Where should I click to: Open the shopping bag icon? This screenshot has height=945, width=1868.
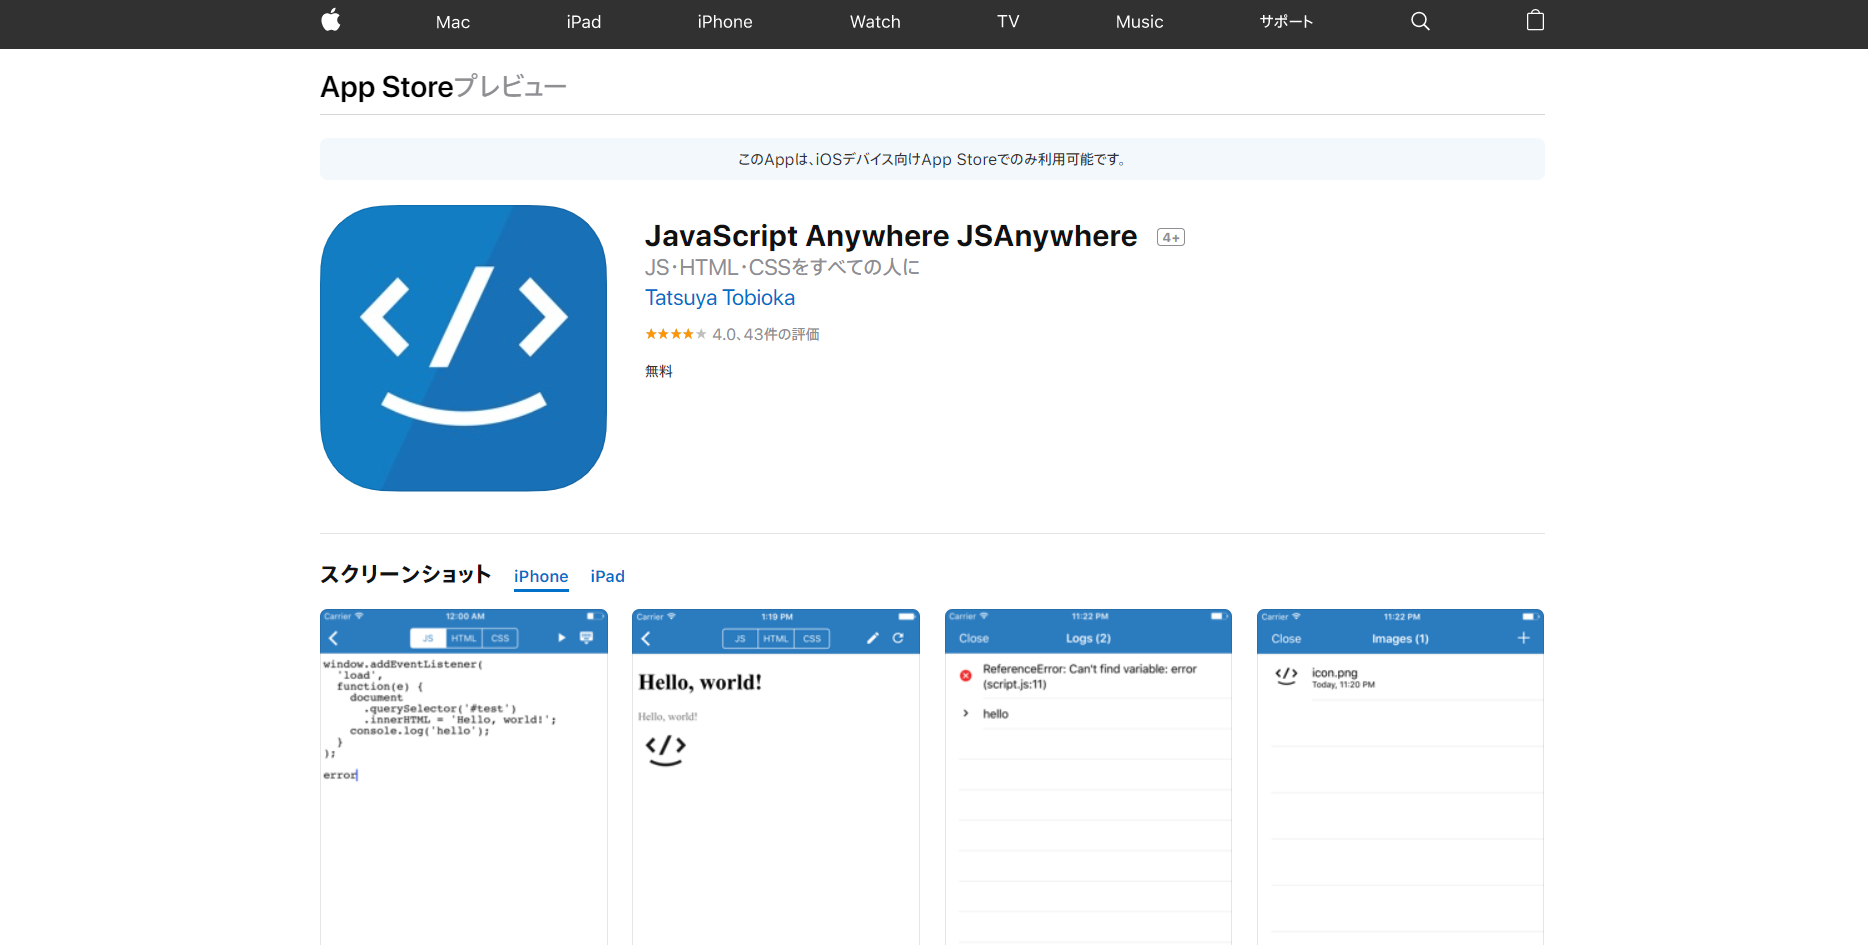coord(1535,21)
